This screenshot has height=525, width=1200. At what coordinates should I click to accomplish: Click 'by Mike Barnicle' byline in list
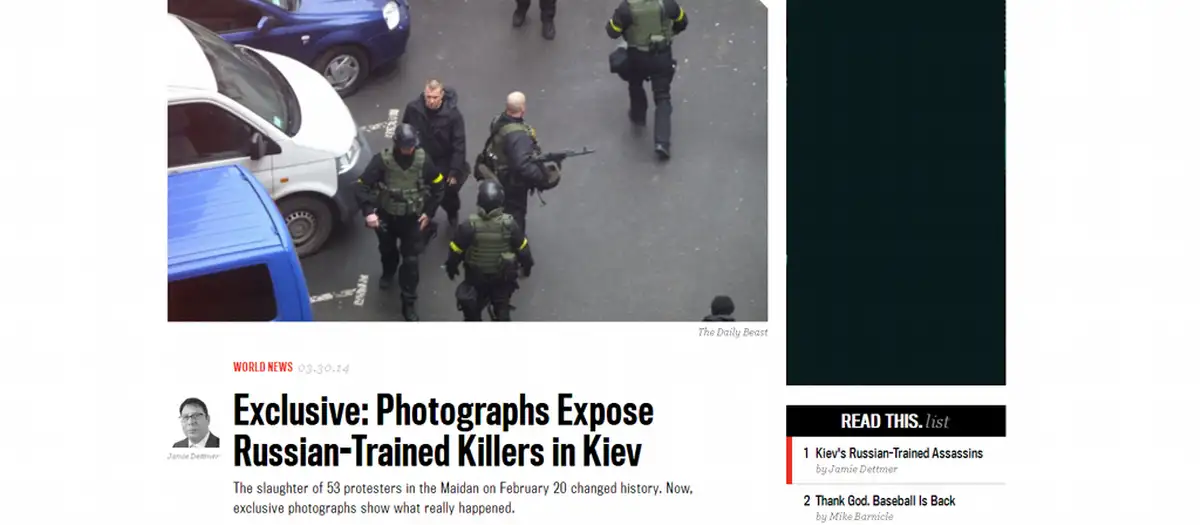pos(854,516)
